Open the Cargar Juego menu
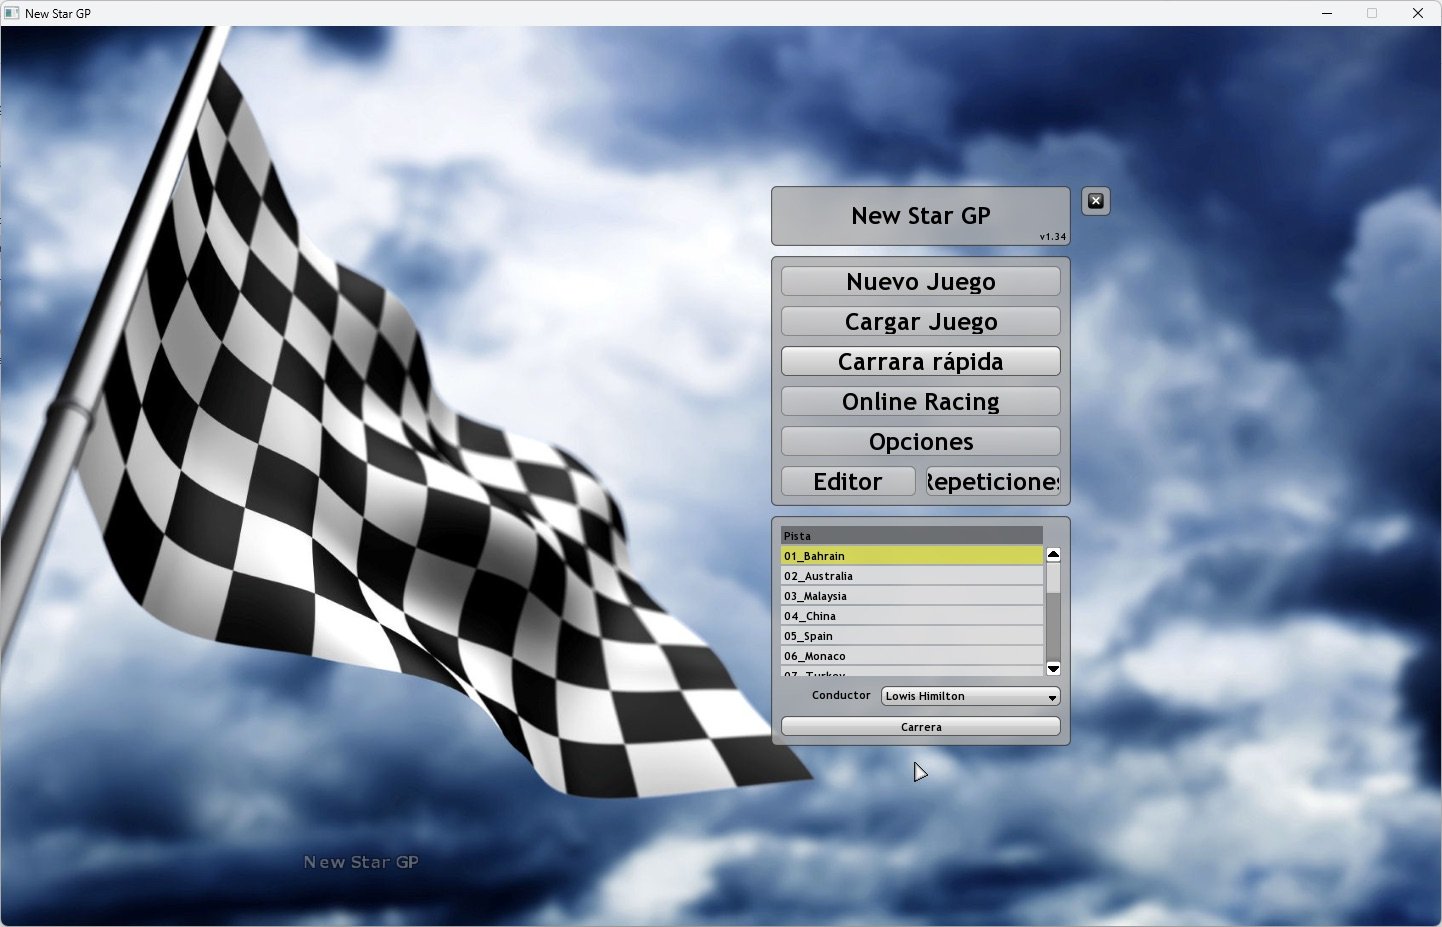The height and width of the screenshot is (927, 1442). pyautogui.click(x=920, y=322)
